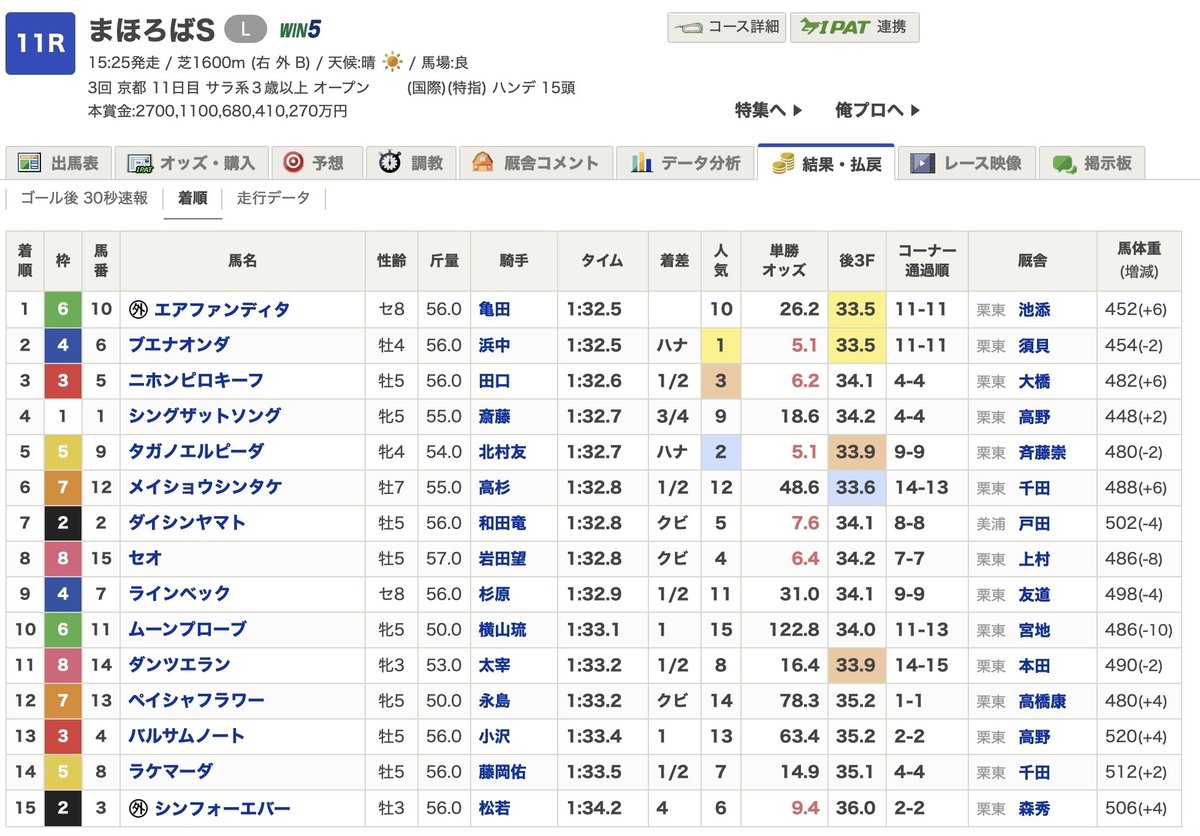This screenshot has height=836, width=1200.
Task: Click the 単勝オッズ column header
Action: click(784, 260)
